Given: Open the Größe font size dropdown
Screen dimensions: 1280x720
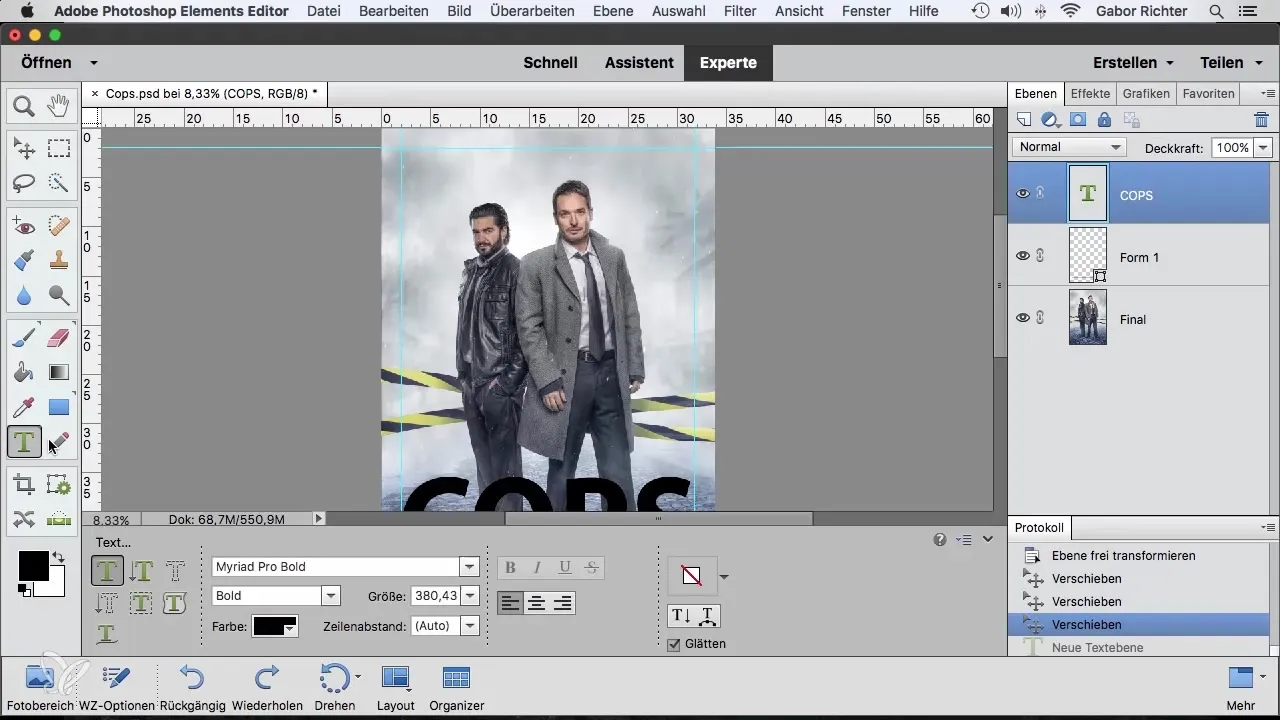Looking at the screenshot, I should point(470,595).
